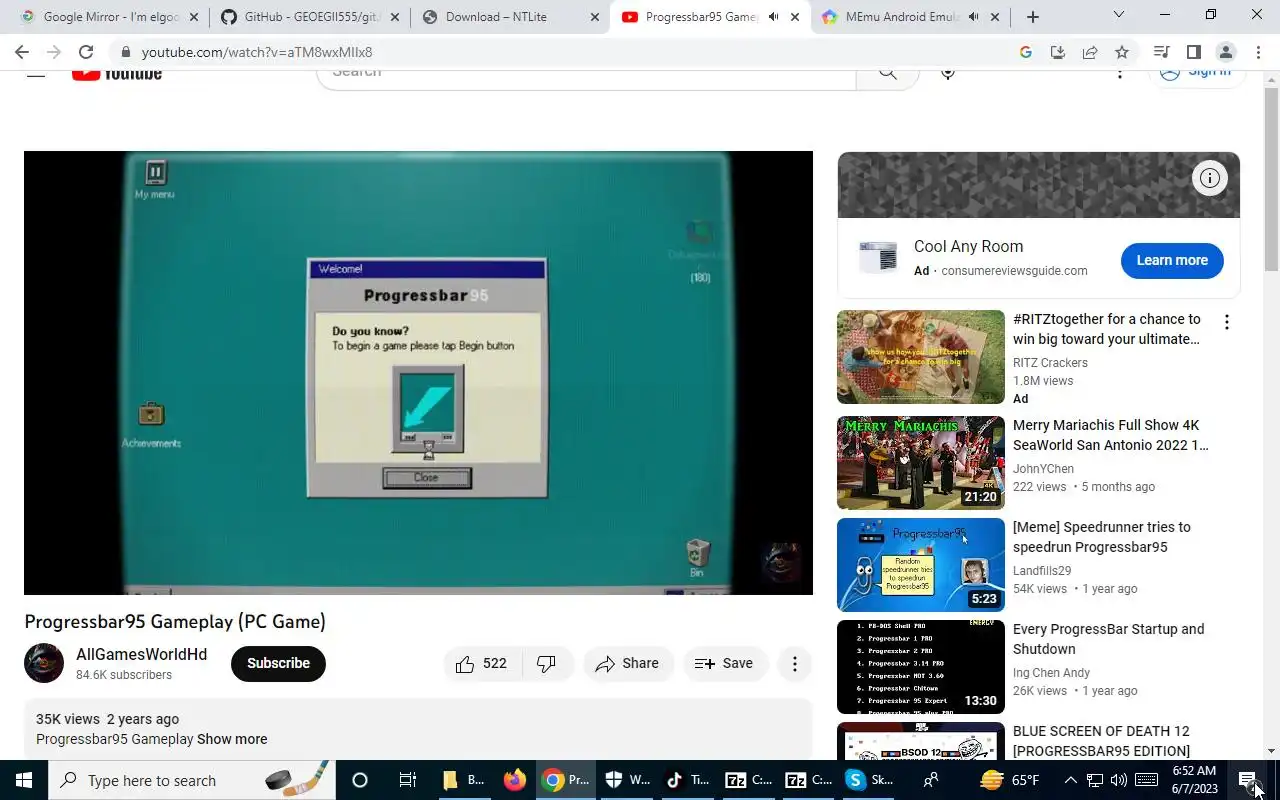
Task: Open the notification center icon
Action: (1248, 780)
